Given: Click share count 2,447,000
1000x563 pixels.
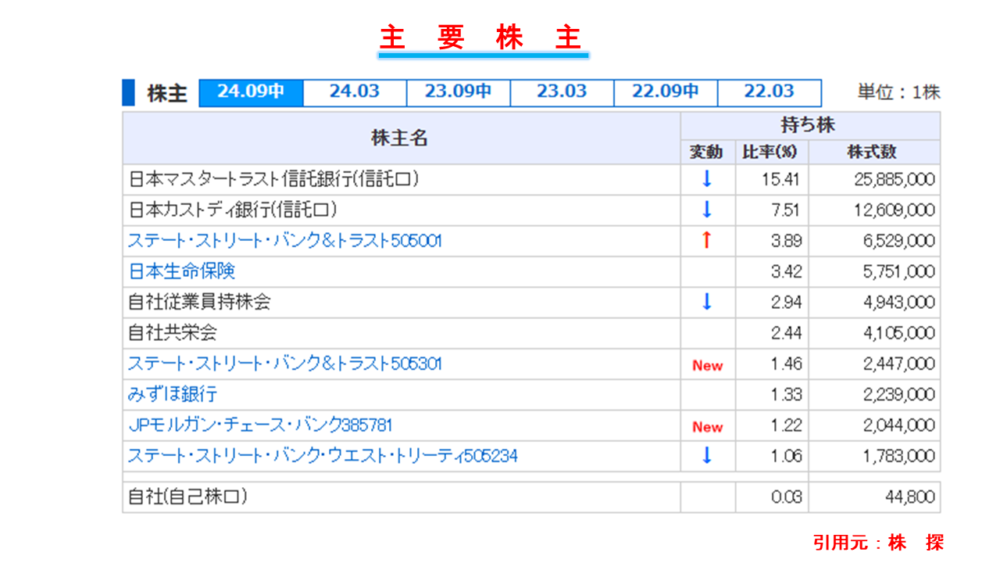Looking at the screenshot, I should [x=899, y=364].
